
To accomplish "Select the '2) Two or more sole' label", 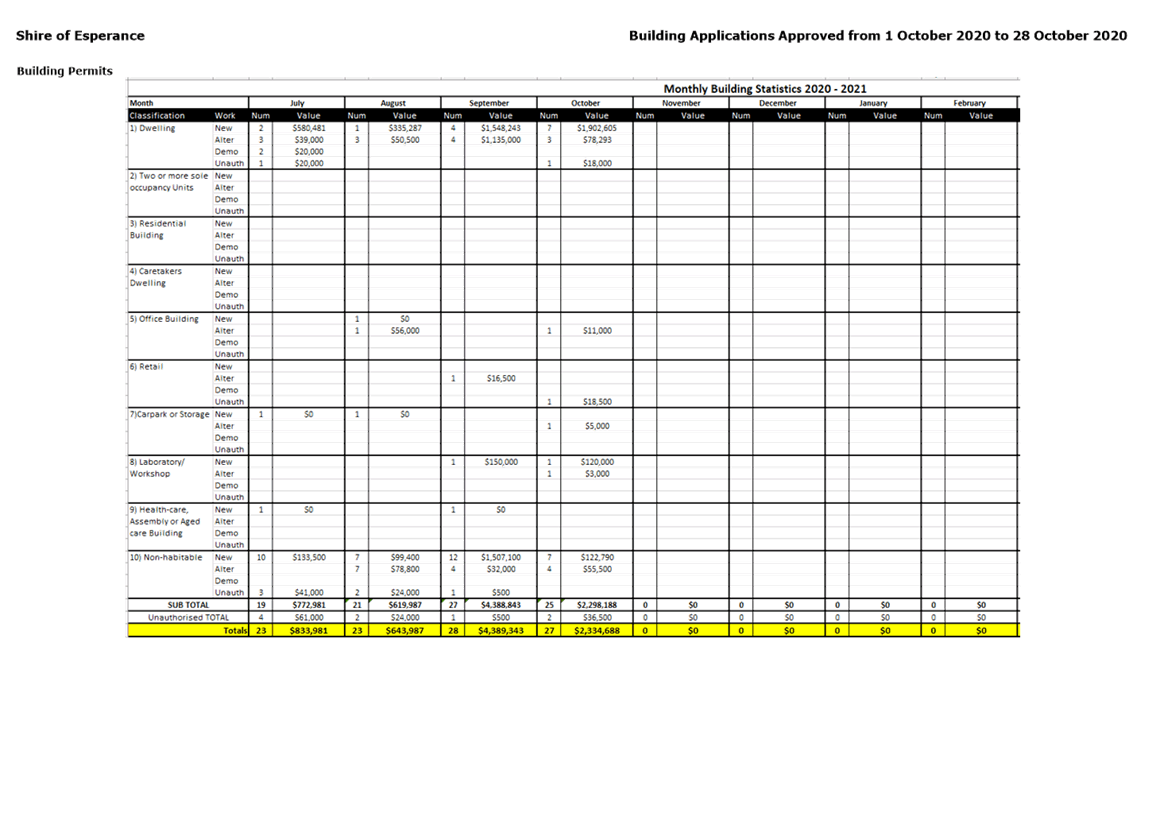I will (169, 176).
